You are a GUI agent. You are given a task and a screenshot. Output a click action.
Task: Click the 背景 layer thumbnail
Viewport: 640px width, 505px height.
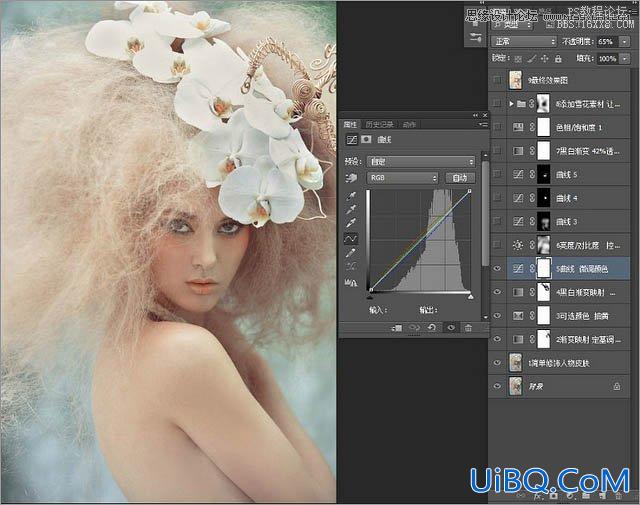click(516, 386)
